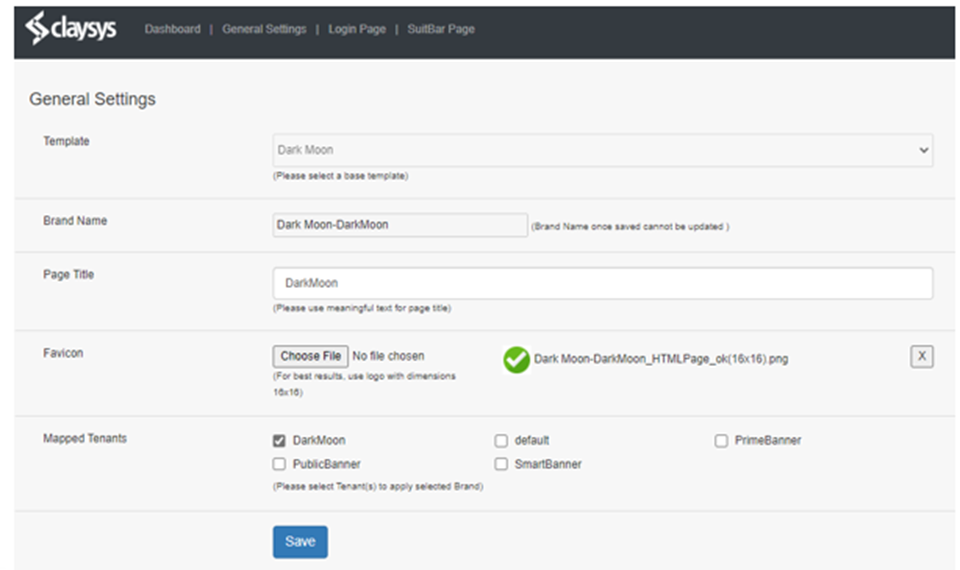Click the Brand Name input field
This screenshot has width=960, height=570.
point(400,225)
